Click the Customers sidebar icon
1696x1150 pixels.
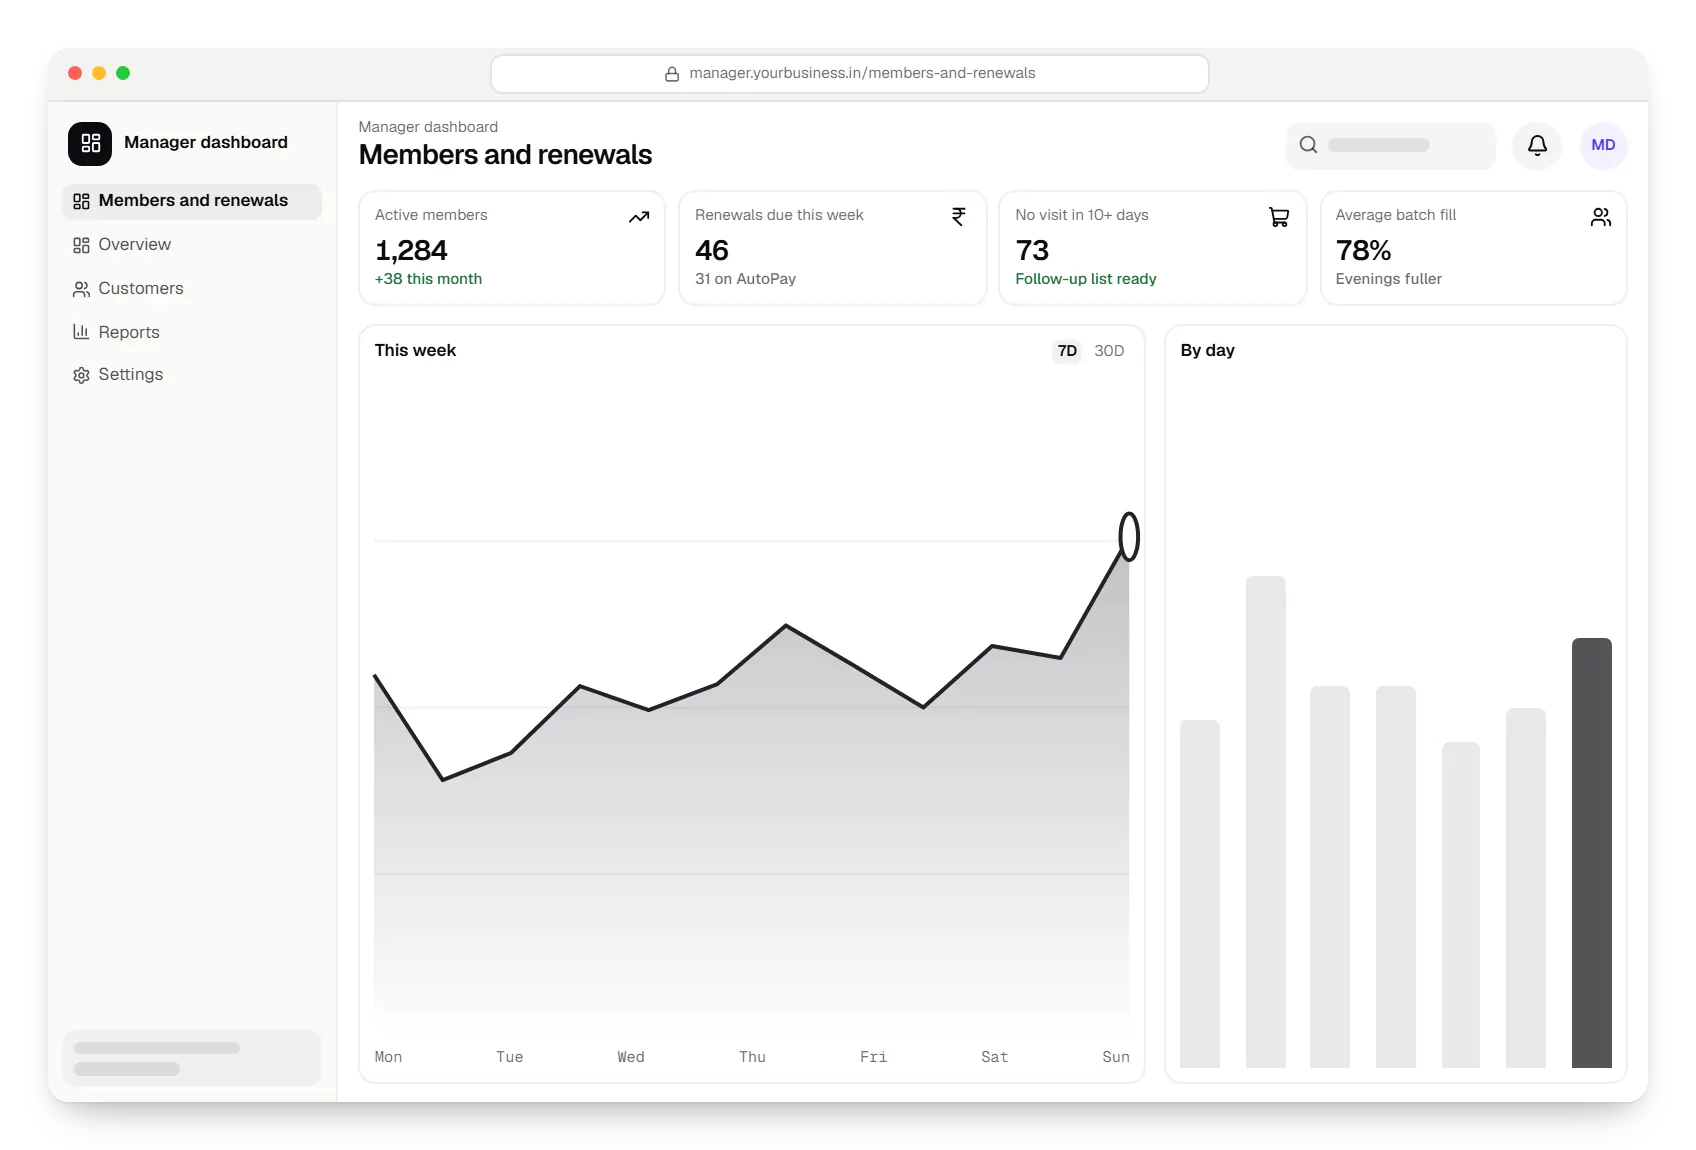tap(81, 289)
